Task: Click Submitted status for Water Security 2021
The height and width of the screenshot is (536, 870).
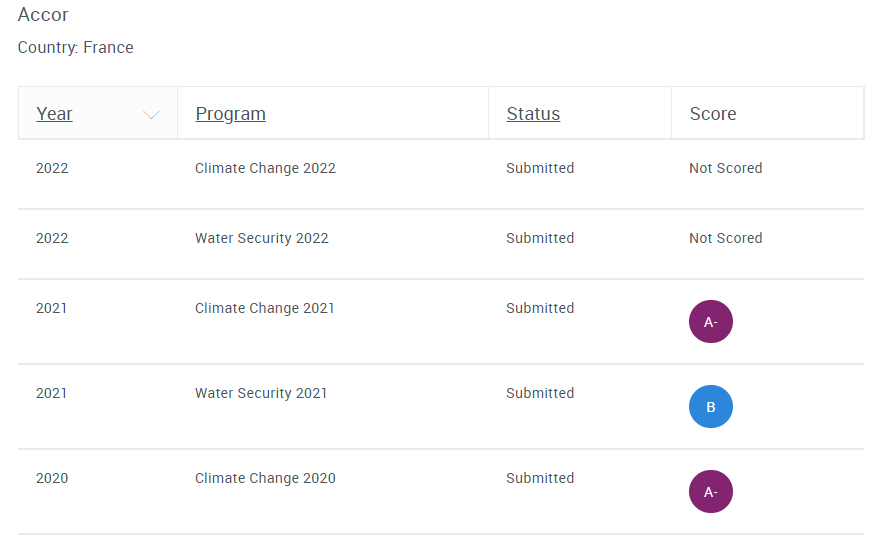Action: click(x=540, y=393)
